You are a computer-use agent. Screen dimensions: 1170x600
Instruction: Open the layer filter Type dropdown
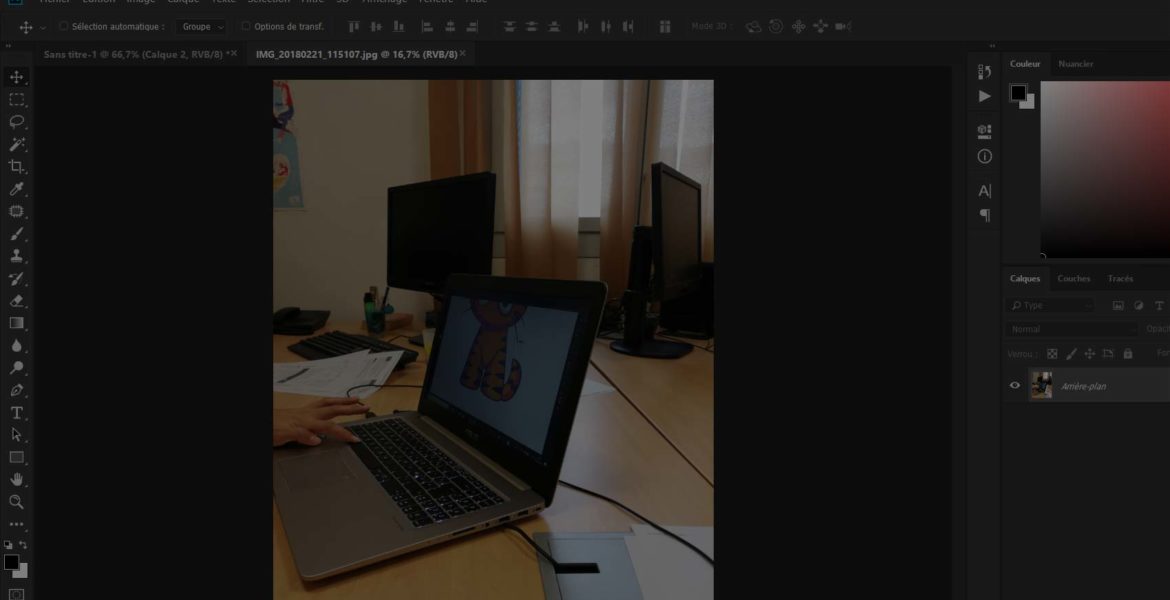coord(1050,305)
